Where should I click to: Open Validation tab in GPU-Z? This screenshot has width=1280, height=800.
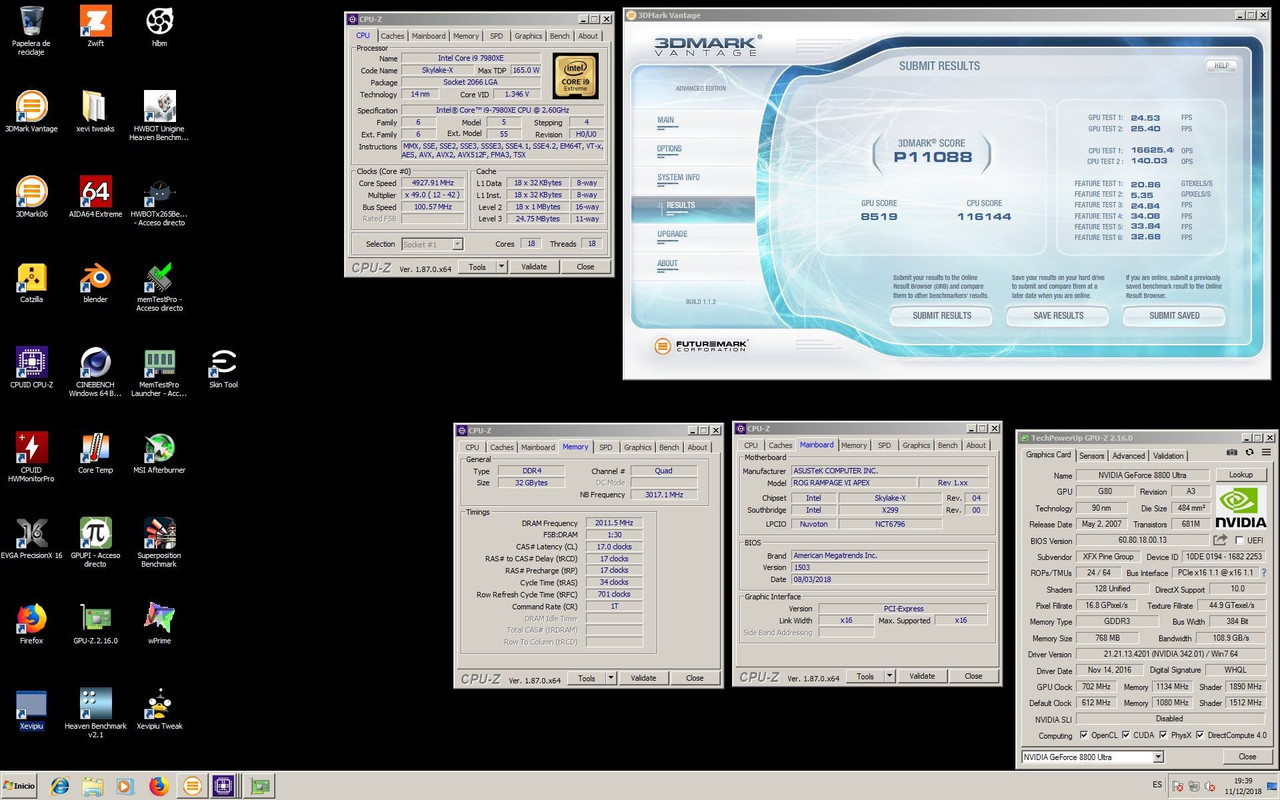tap(1168, 456)
